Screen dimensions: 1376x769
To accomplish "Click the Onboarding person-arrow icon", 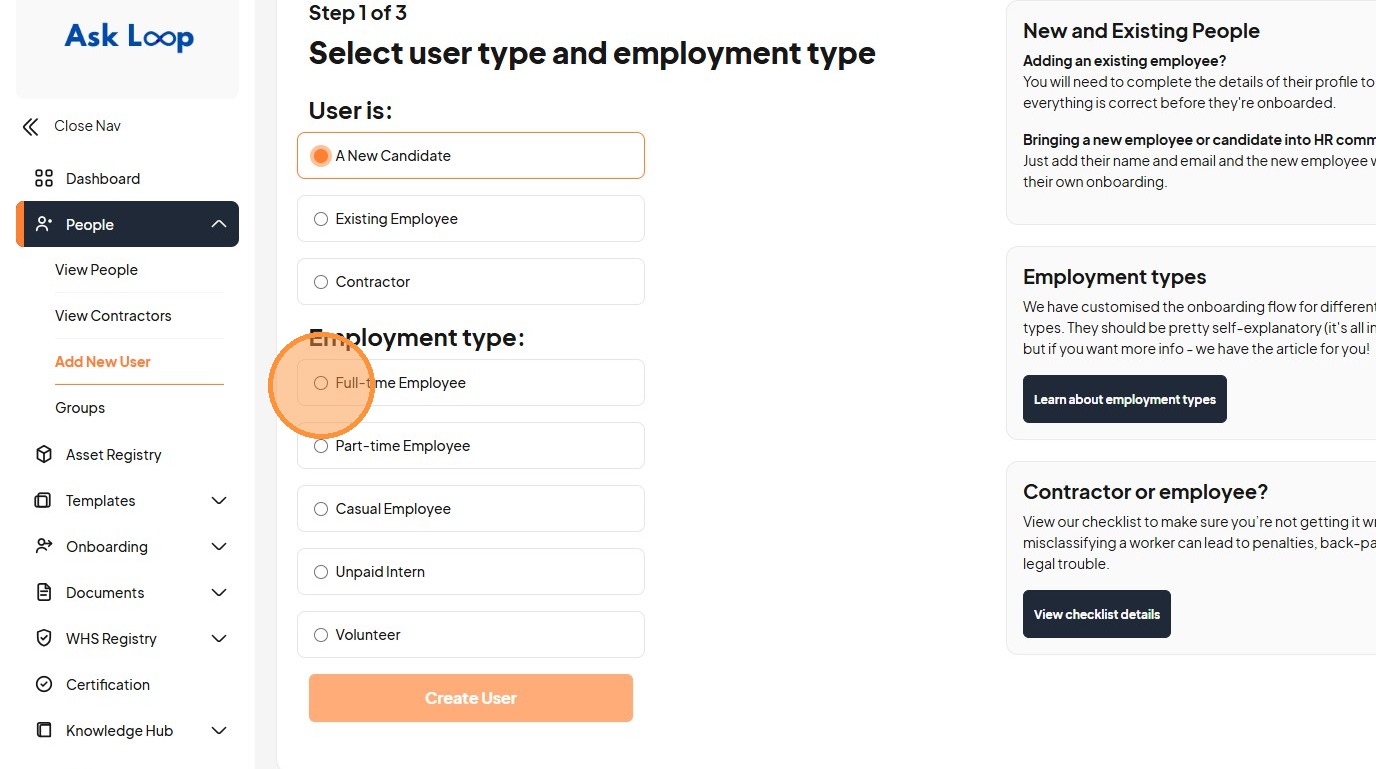I will [x=44, y=547].
